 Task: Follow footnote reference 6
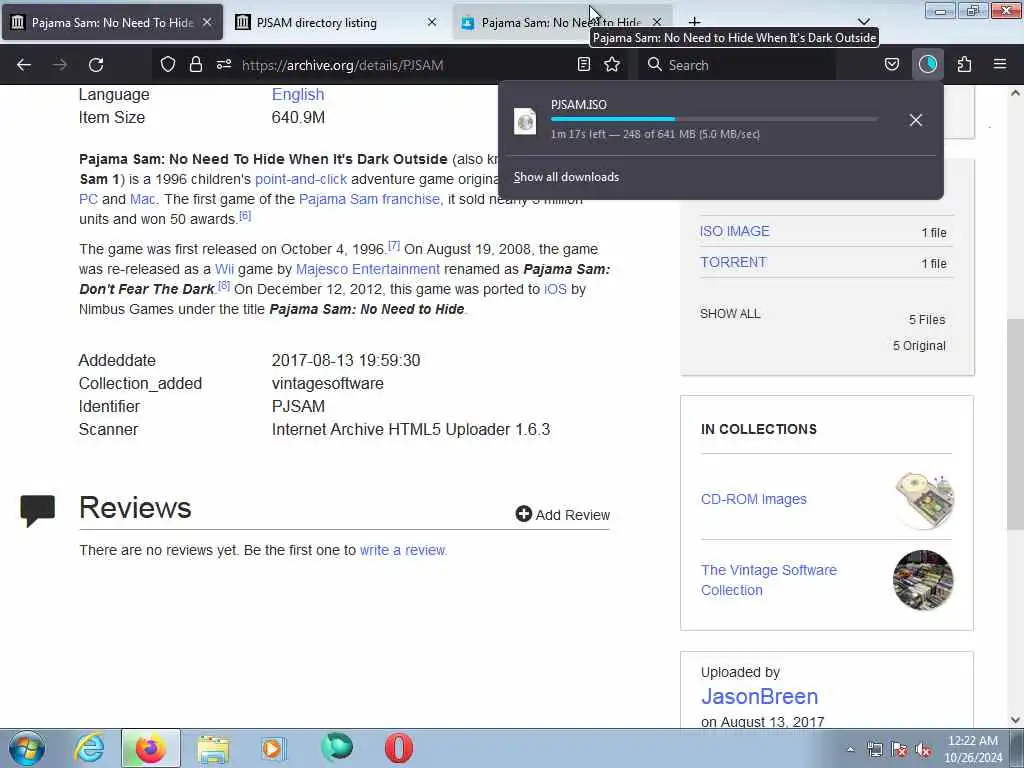pos(245,216)
